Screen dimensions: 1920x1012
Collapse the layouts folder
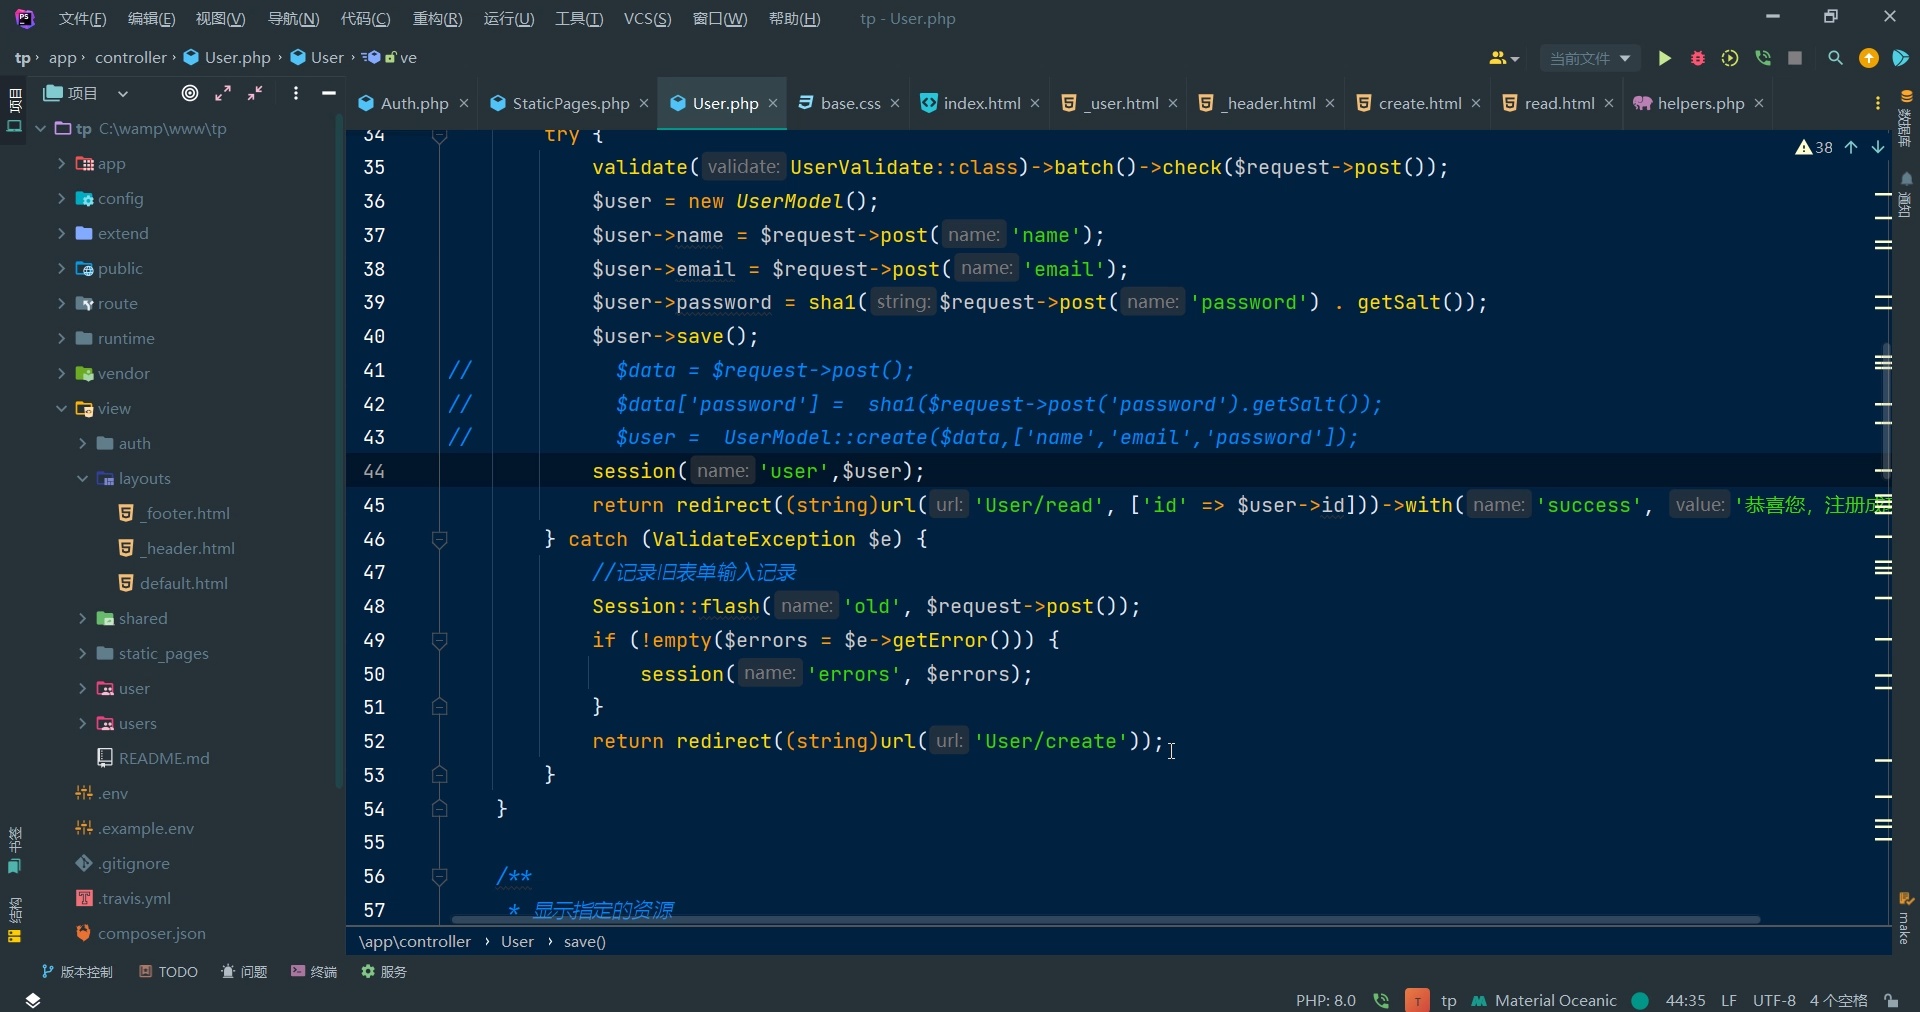click(82, 478)
